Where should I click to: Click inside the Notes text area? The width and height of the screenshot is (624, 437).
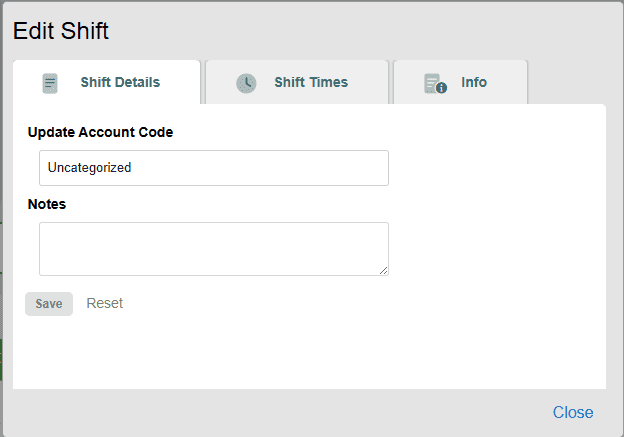click(213, 248)
